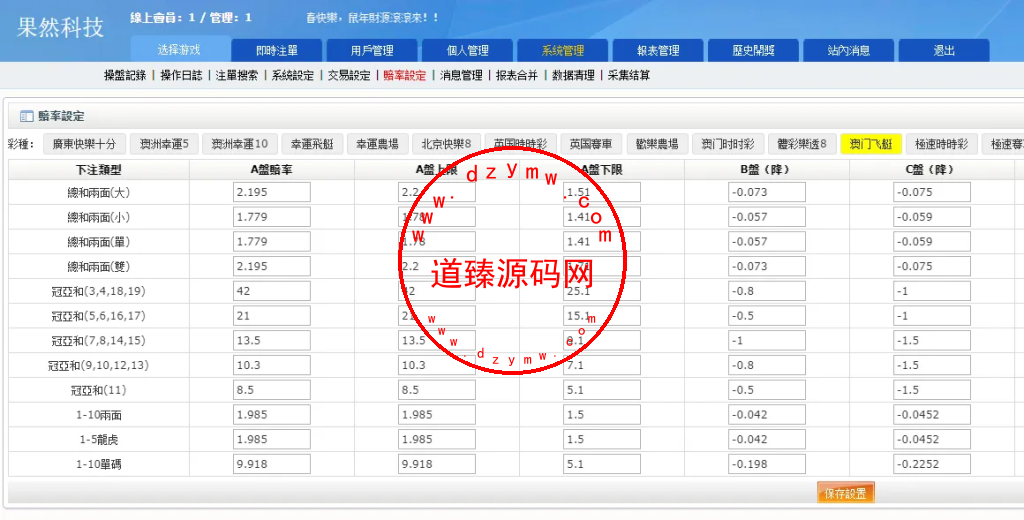
Task: Edit B盤(降) field for 總和兩面(大)
Action: (767, 193)
